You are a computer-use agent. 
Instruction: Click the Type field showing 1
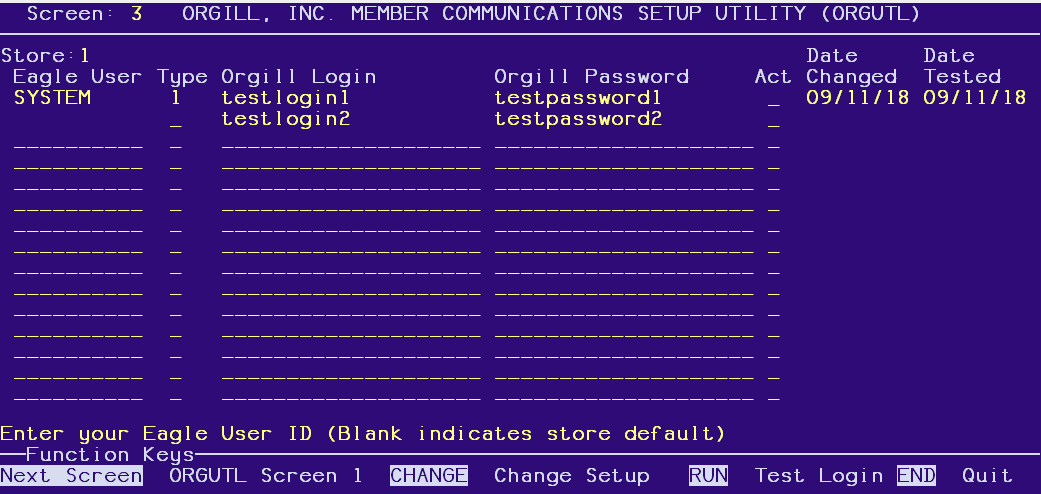pos(176,98)
